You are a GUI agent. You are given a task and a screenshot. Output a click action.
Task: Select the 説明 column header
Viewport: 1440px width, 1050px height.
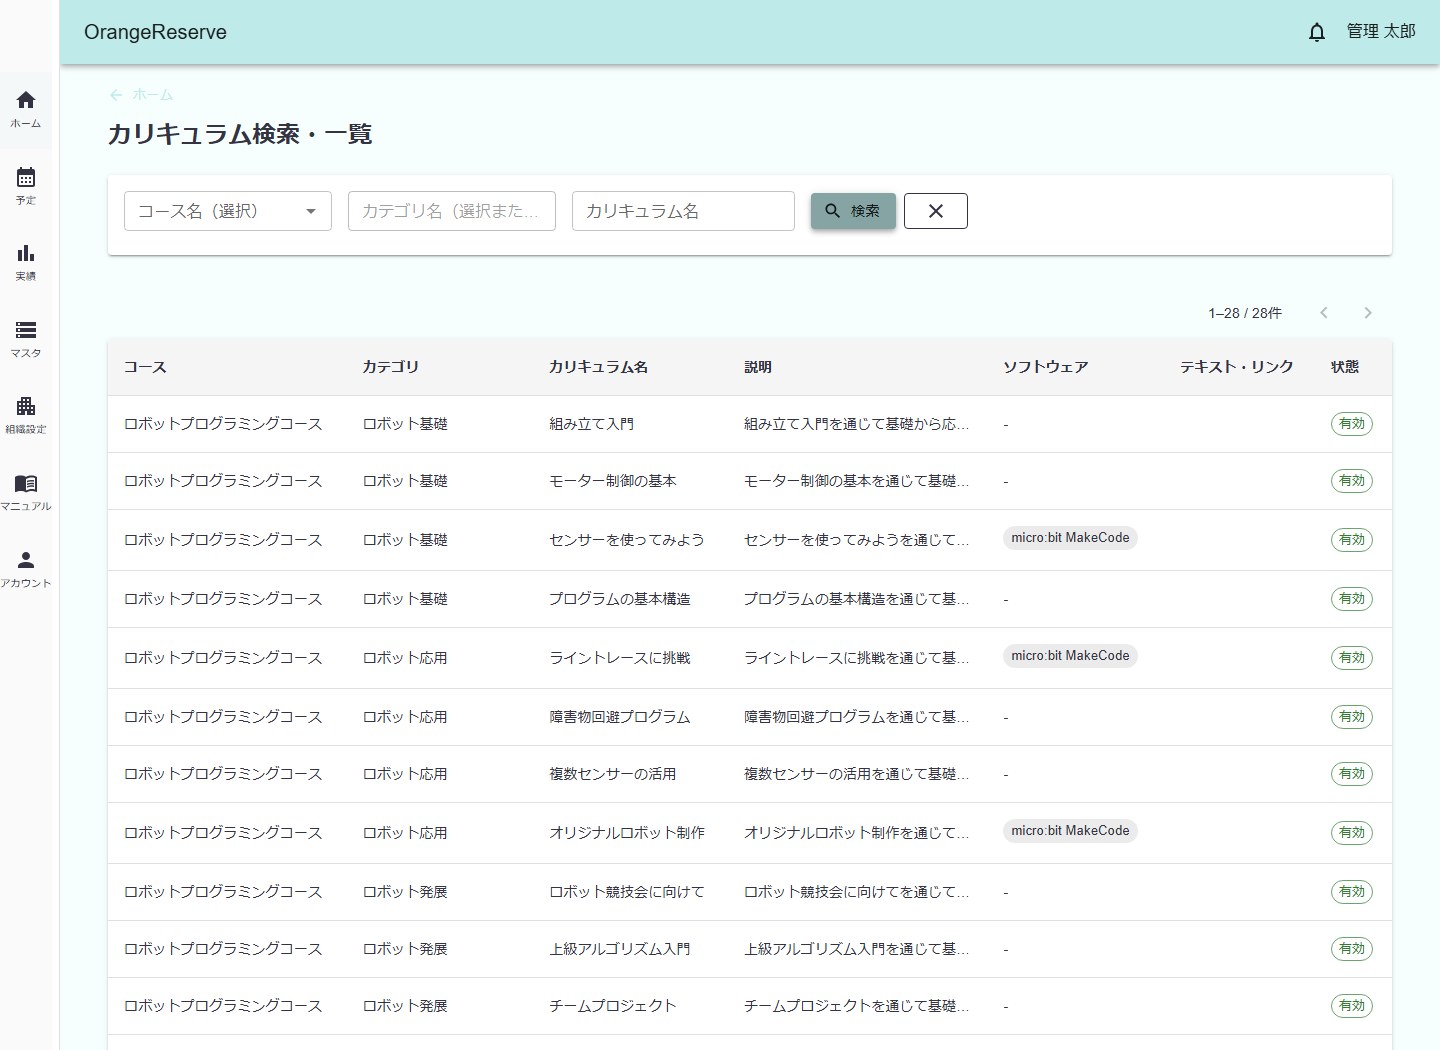758,367
